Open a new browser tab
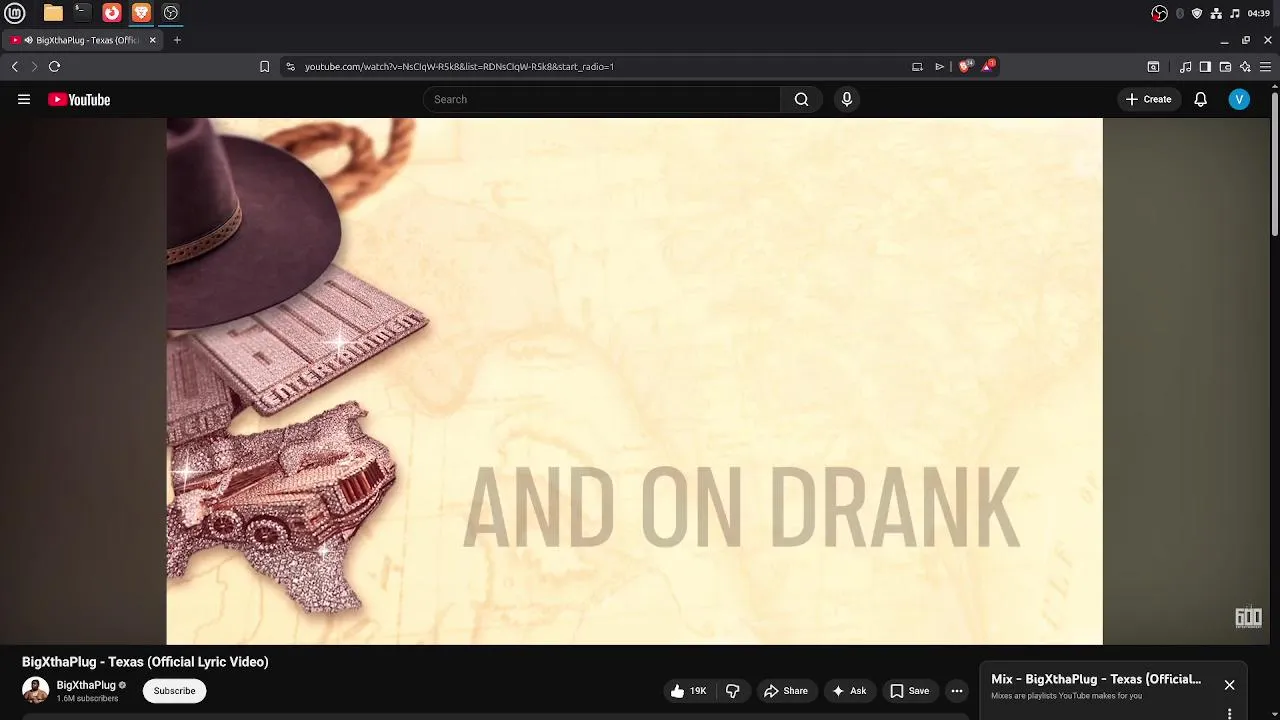 (x=177, y=40)
